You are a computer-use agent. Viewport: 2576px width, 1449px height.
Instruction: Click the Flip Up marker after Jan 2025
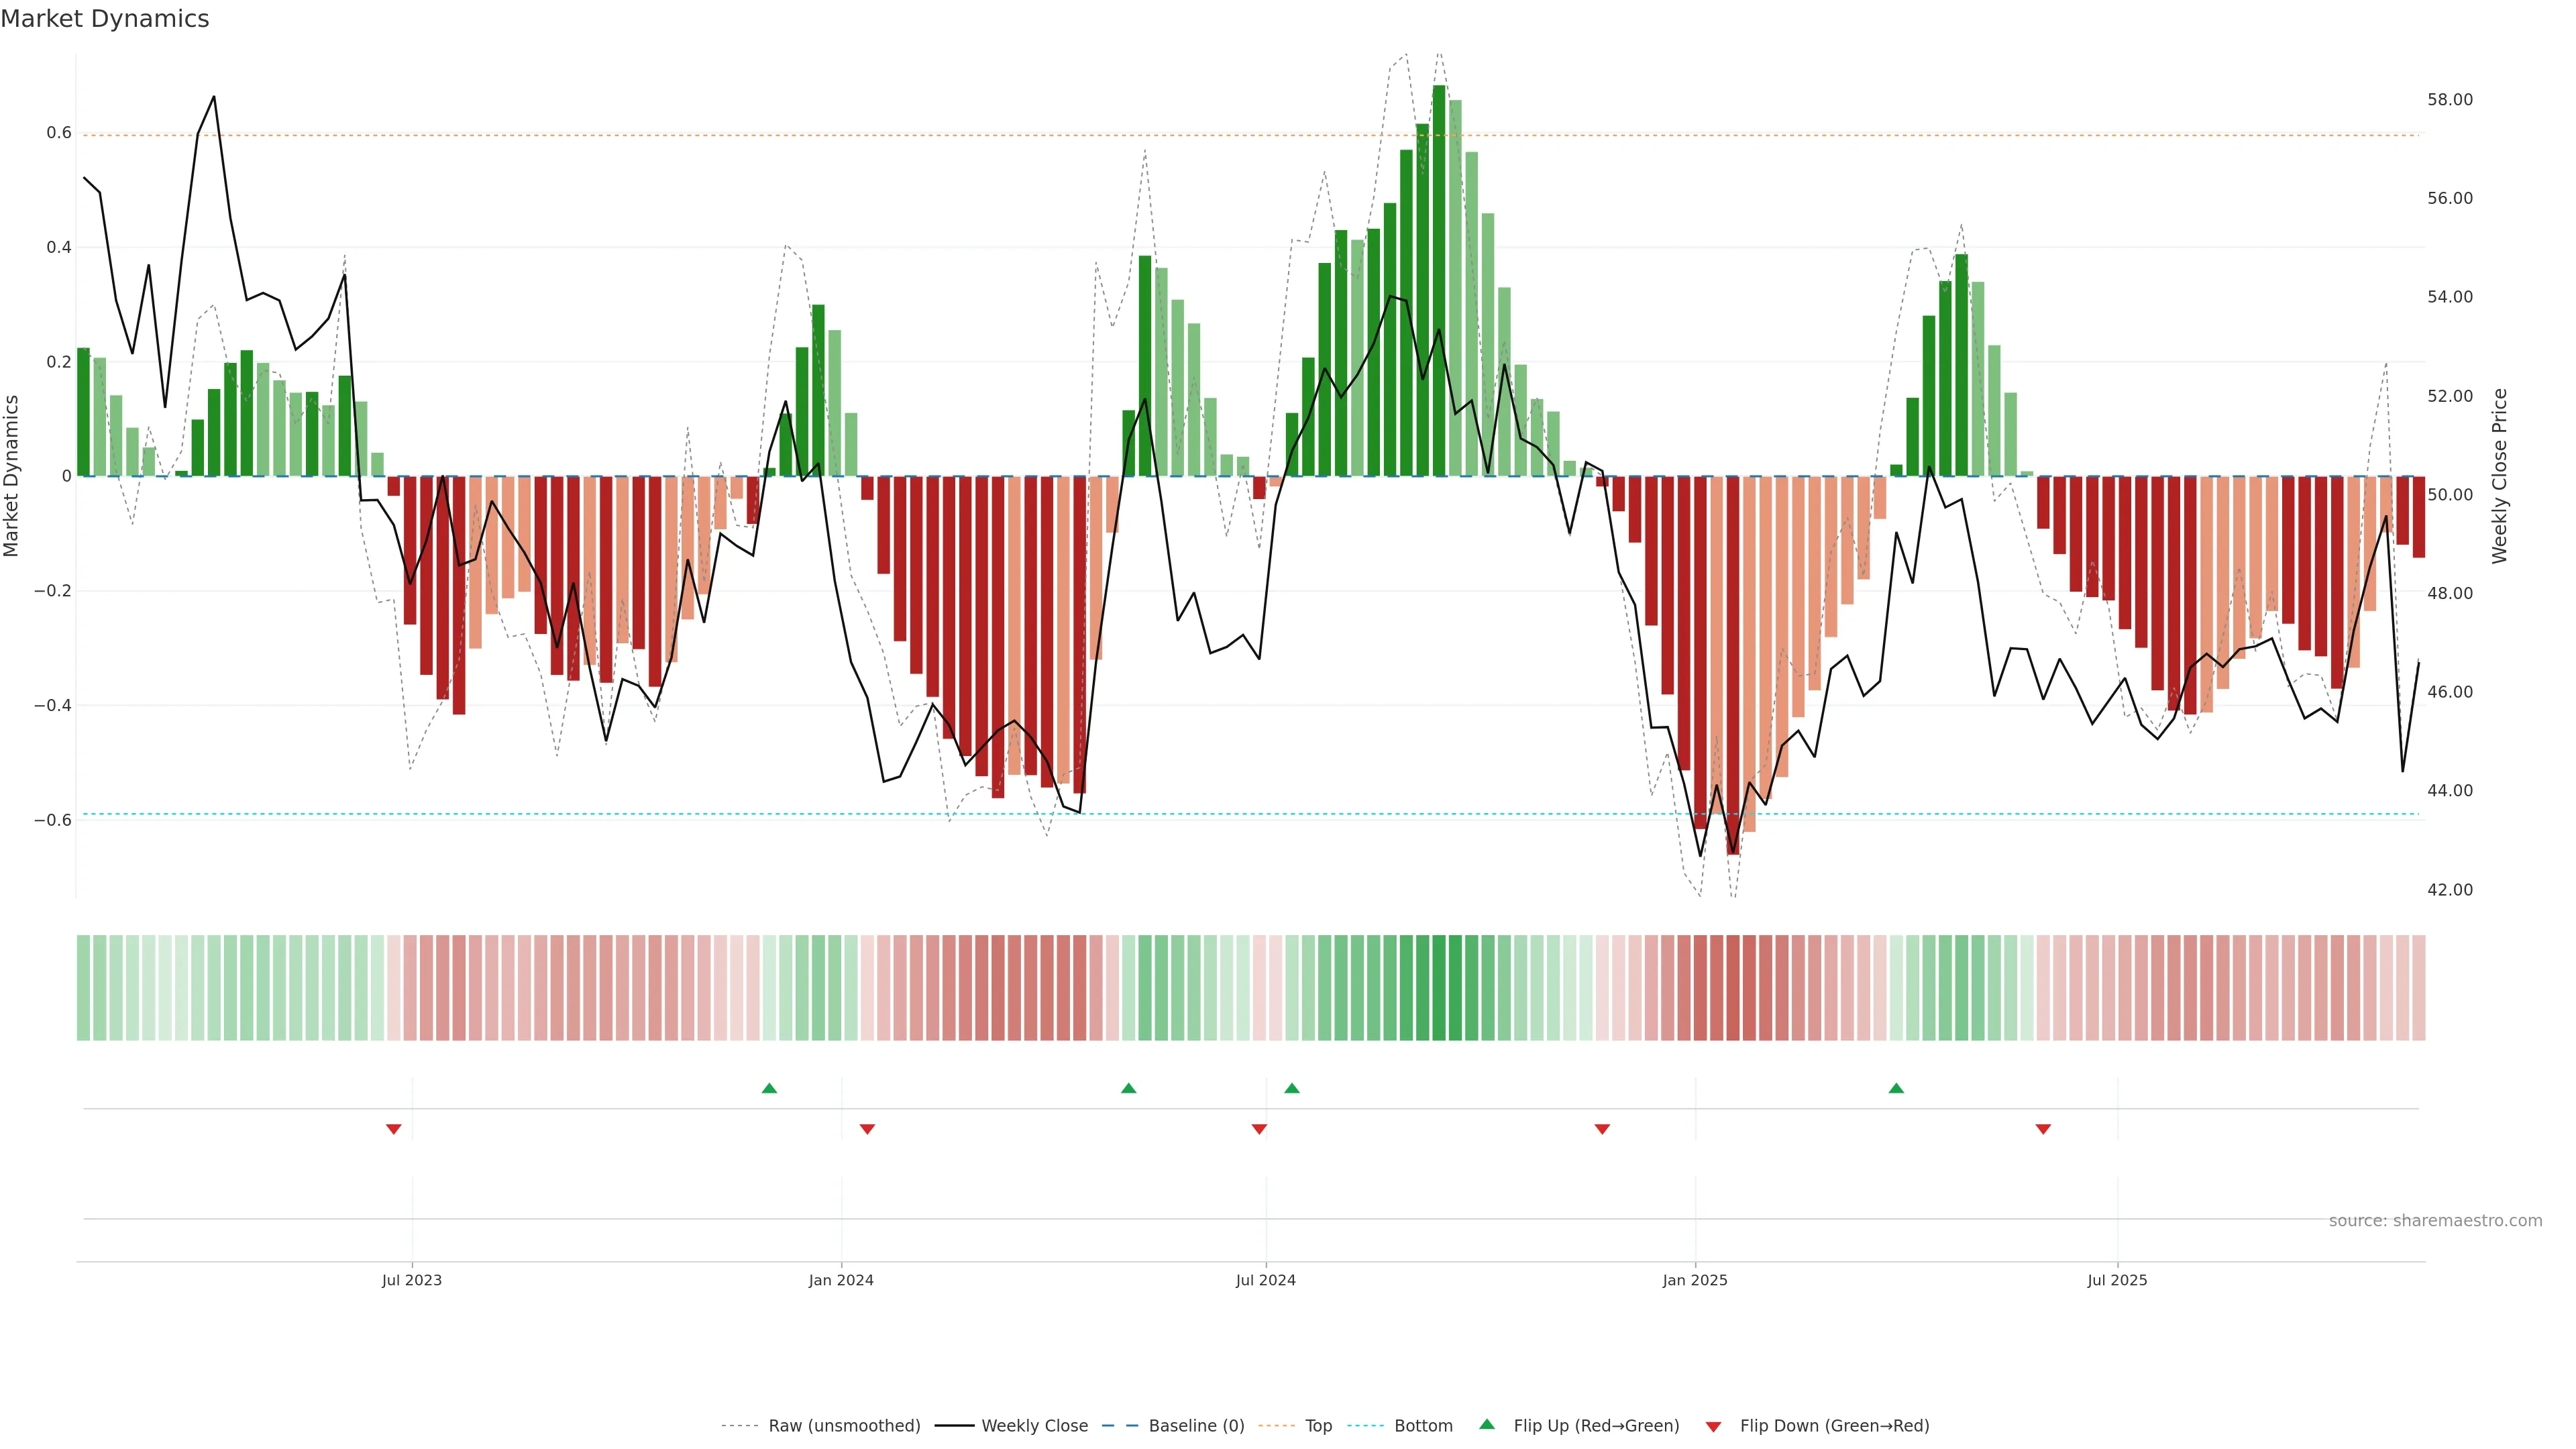[x=1896, y=1088]
